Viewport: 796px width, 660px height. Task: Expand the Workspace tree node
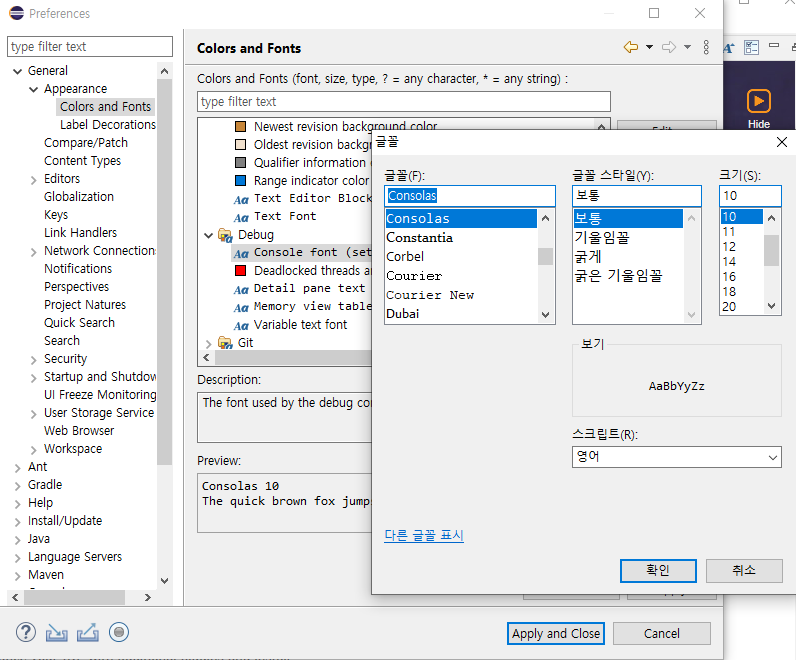click(x=34, y=450)
